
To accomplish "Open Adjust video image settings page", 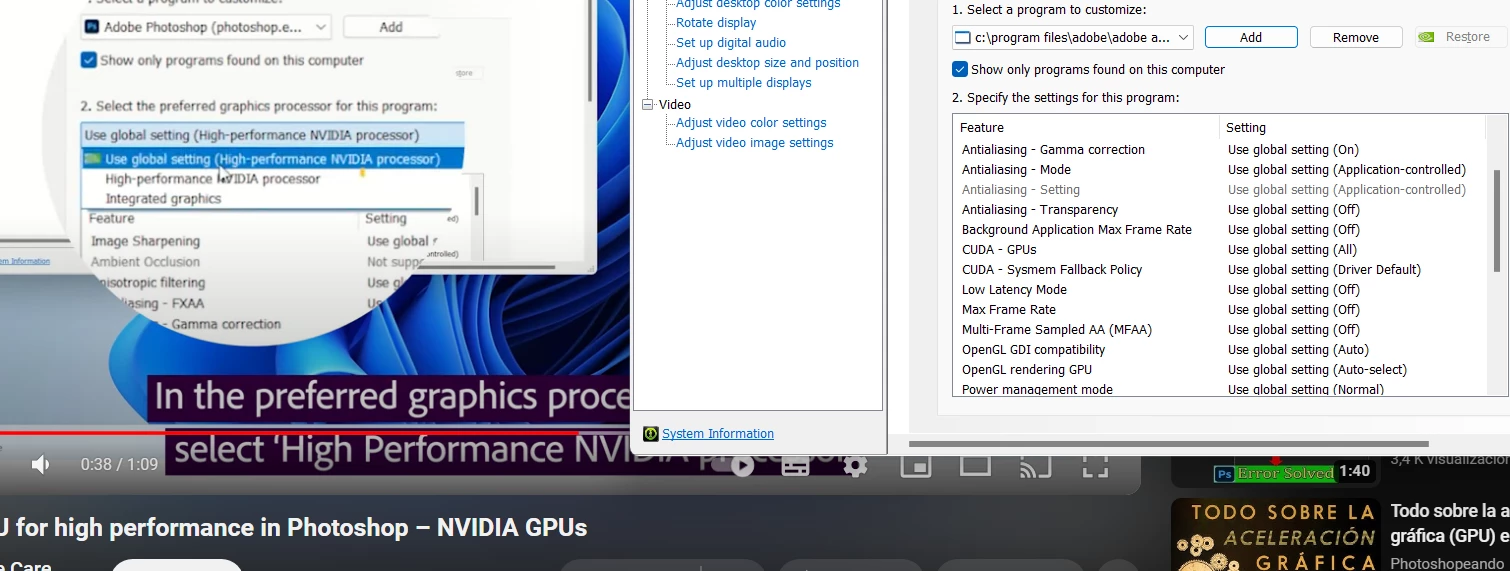I will (754, 142).
